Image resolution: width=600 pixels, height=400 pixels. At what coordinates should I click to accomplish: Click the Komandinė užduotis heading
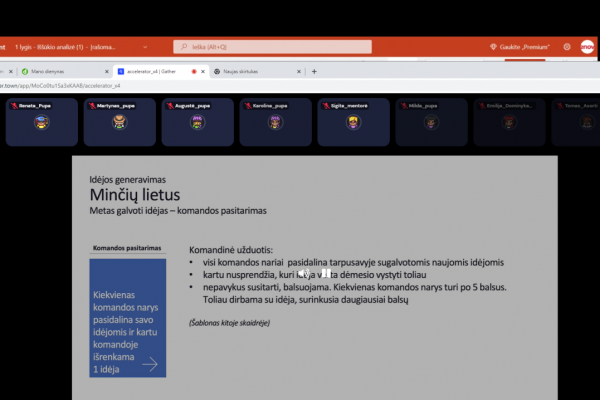pyautogui.click(x=231, y=250)
